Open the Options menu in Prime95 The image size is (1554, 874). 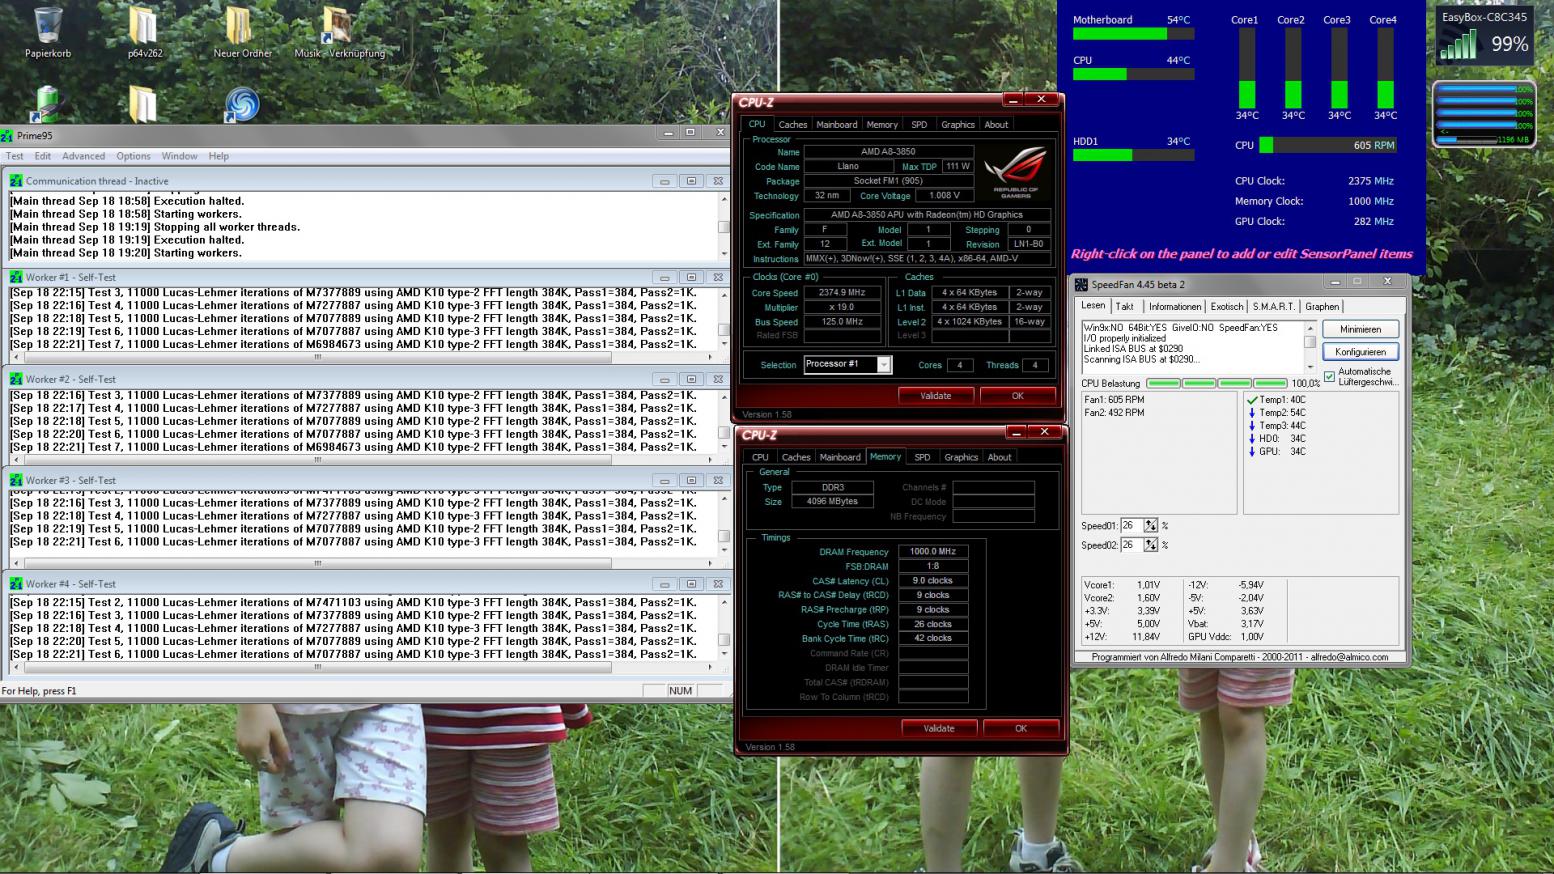[x=133, y=156]
